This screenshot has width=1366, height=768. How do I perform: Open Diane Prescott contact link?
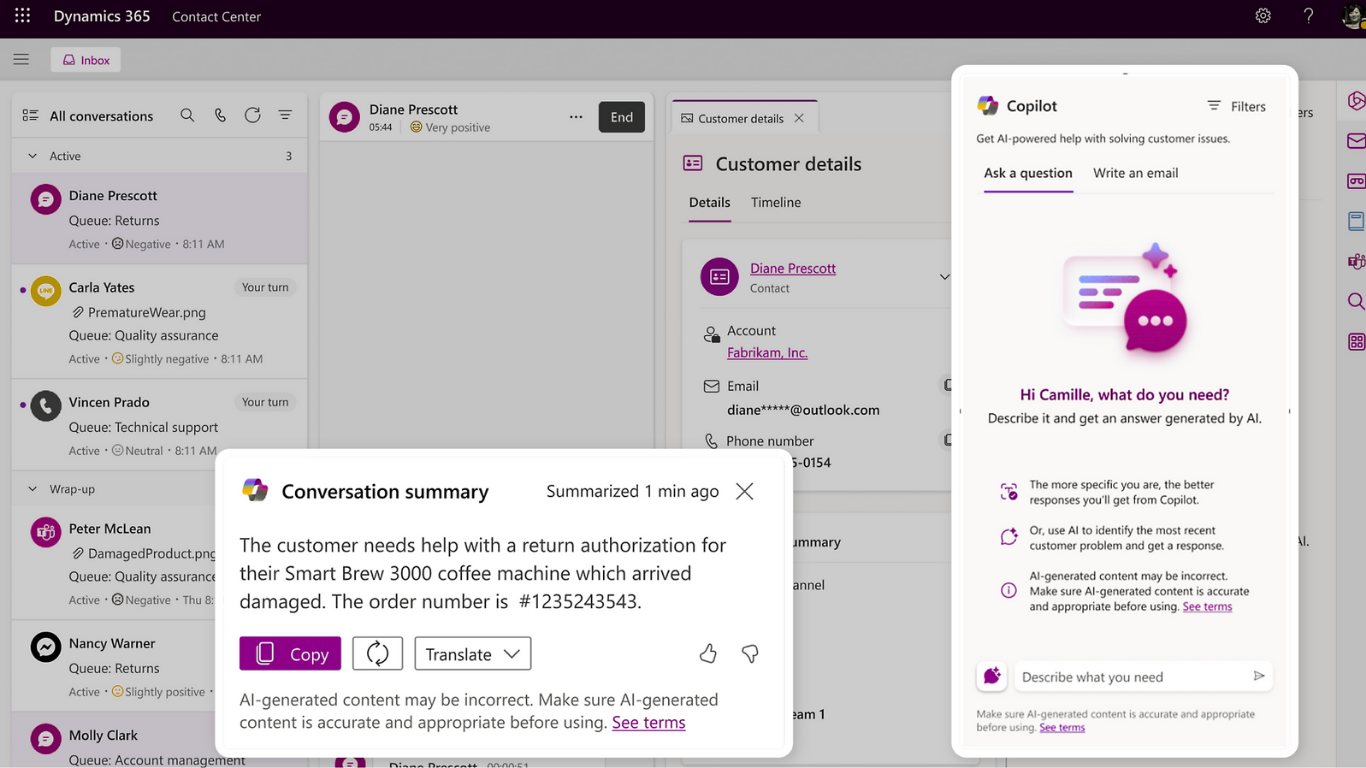(793, 268)
